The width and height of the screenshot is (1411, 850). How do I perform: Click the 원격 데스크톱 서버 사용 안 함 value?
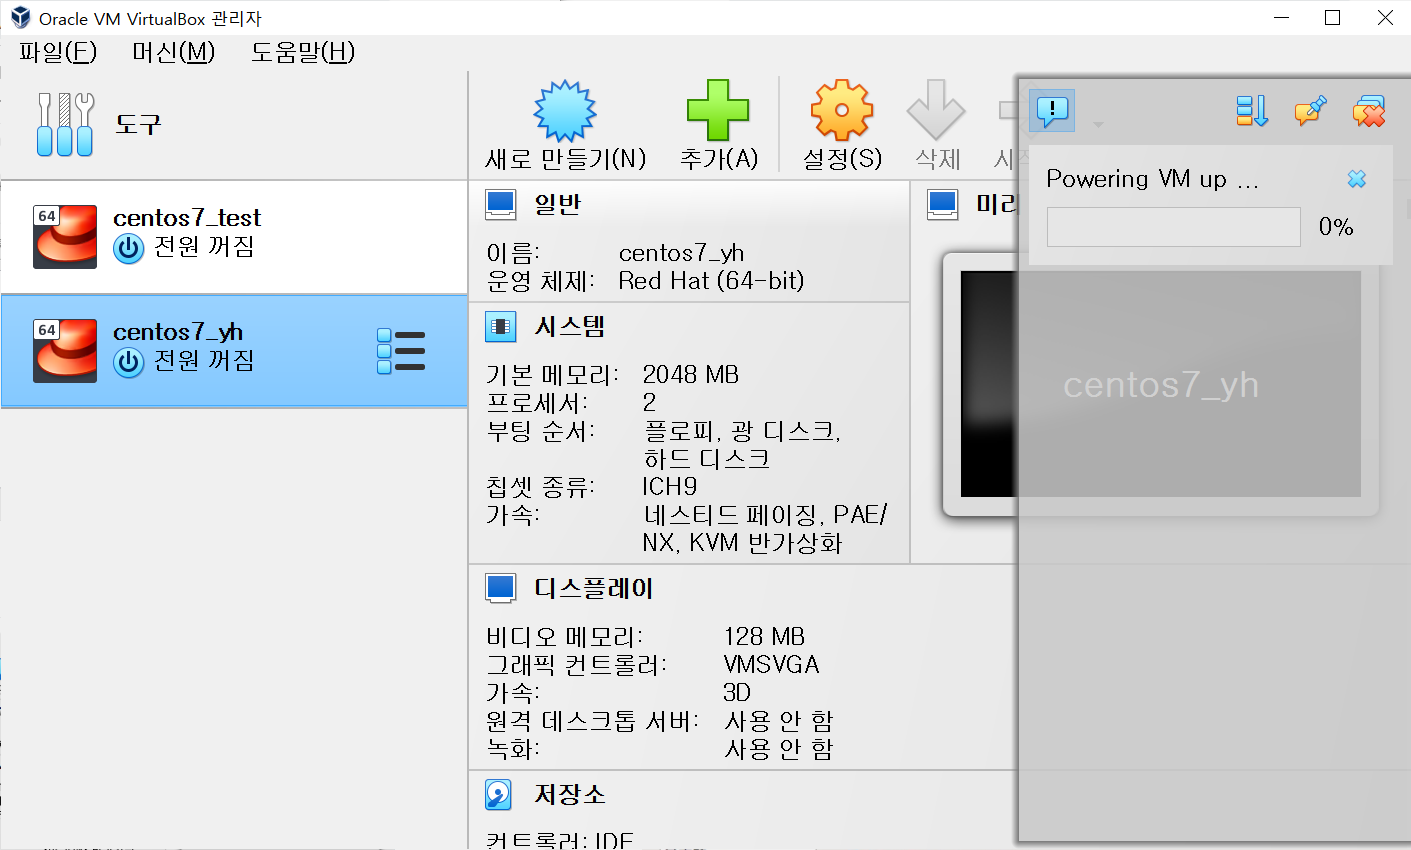pos(779,721)
